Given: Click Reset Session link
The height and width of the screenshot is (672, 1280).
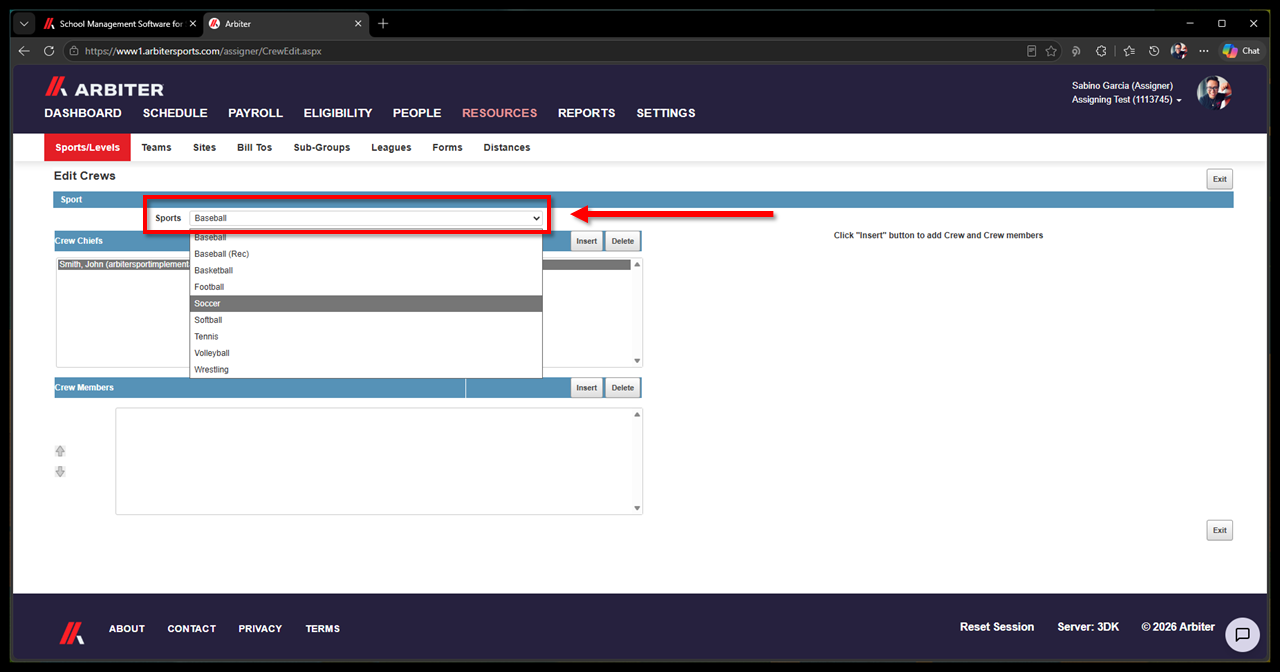Looking at the screenshot, I should coord(997,627).
